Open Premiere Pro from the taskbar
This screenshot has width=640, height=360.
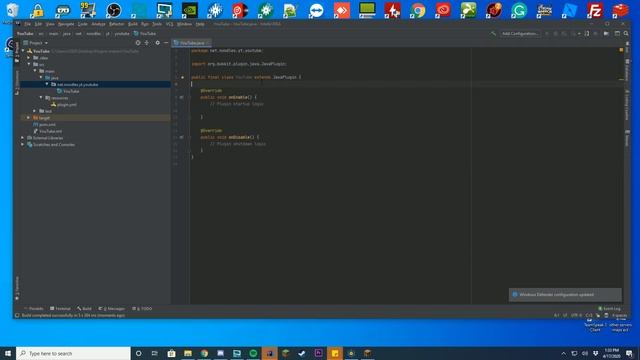point(318,353)
